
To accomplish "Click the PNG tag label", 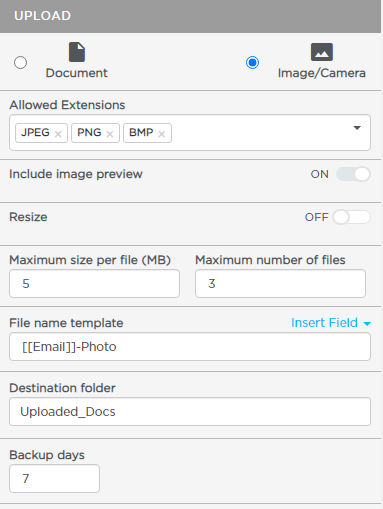I will [x=89, y=132].
